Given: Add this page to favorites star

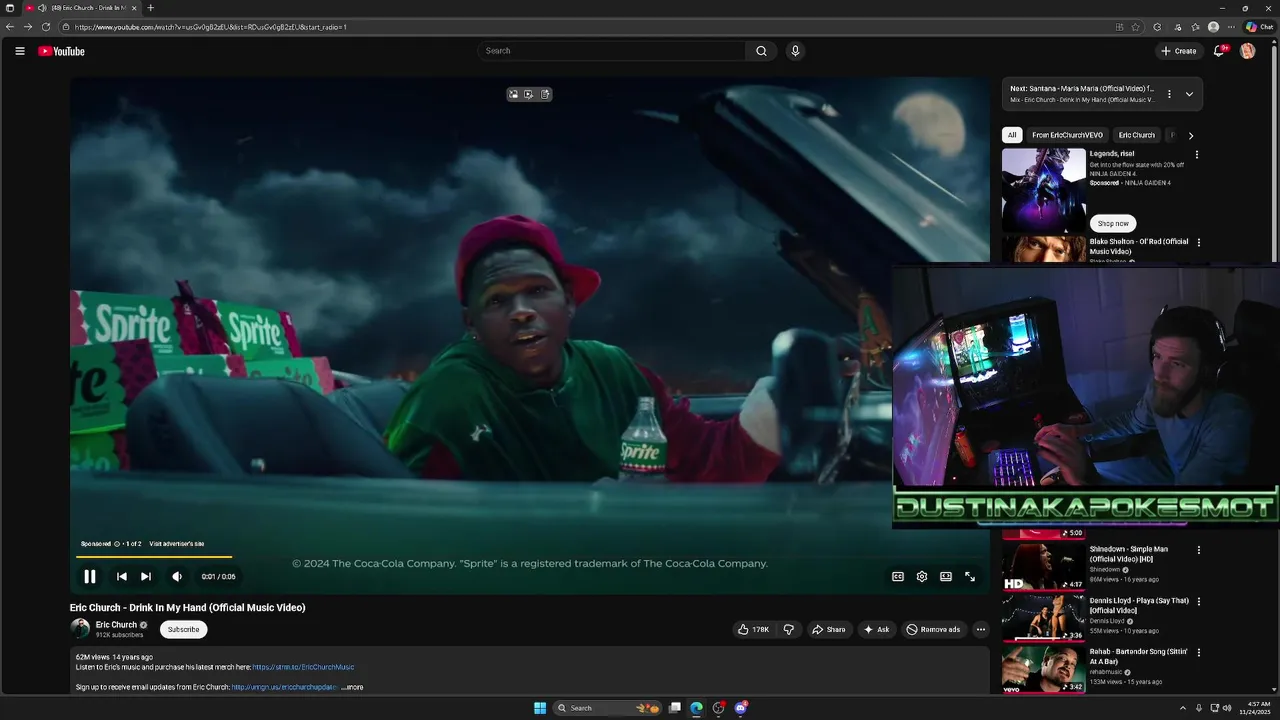Looking at the screenshot, I should (1136, 27).
